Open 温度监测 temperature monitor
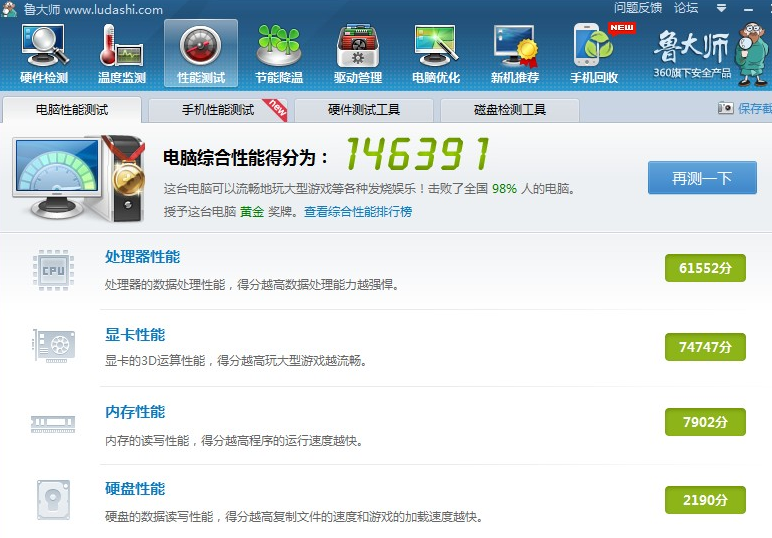Viewport: 772px width, 538px height. (x=122, y=54)
